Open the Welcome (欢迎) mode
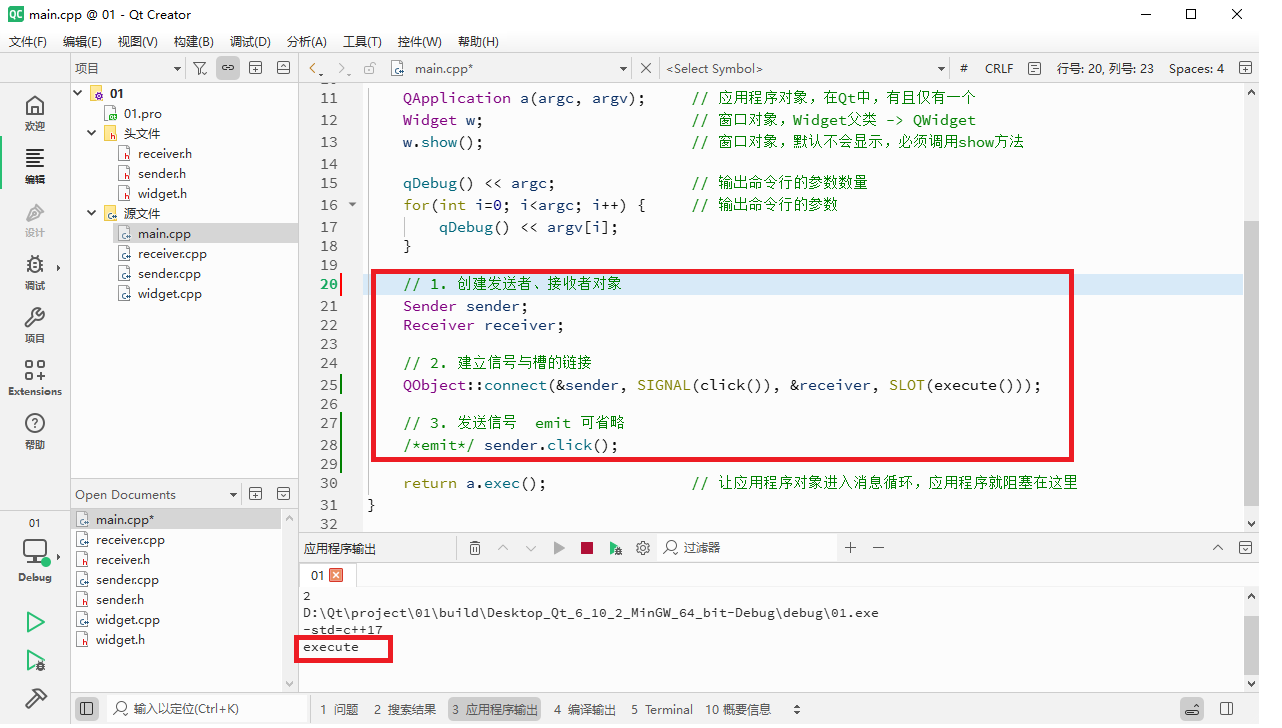1282x728 pixels. pos(35,113)
